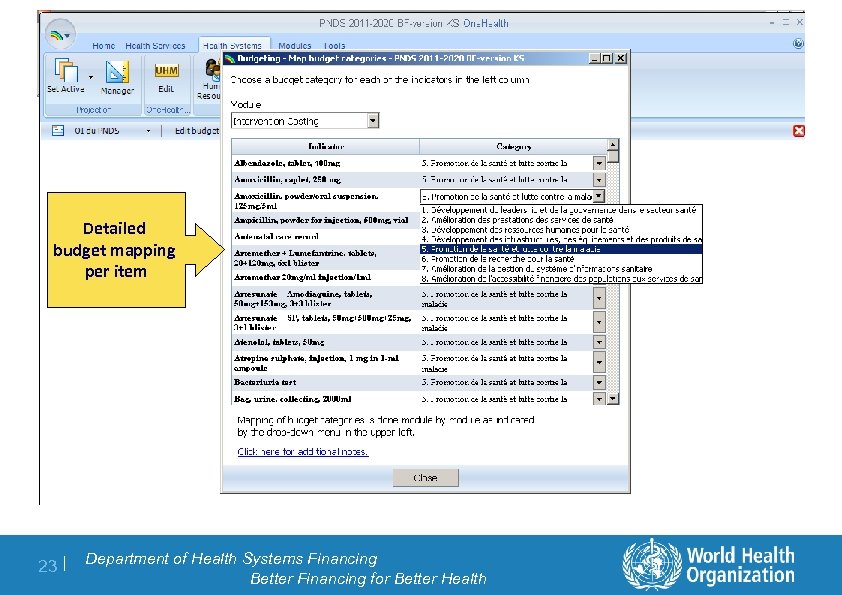The height and width of the screenshot is (595, 842).
Task: Open the Module dropdown showing Intervention Costing
Action: [x=371, y=120]
